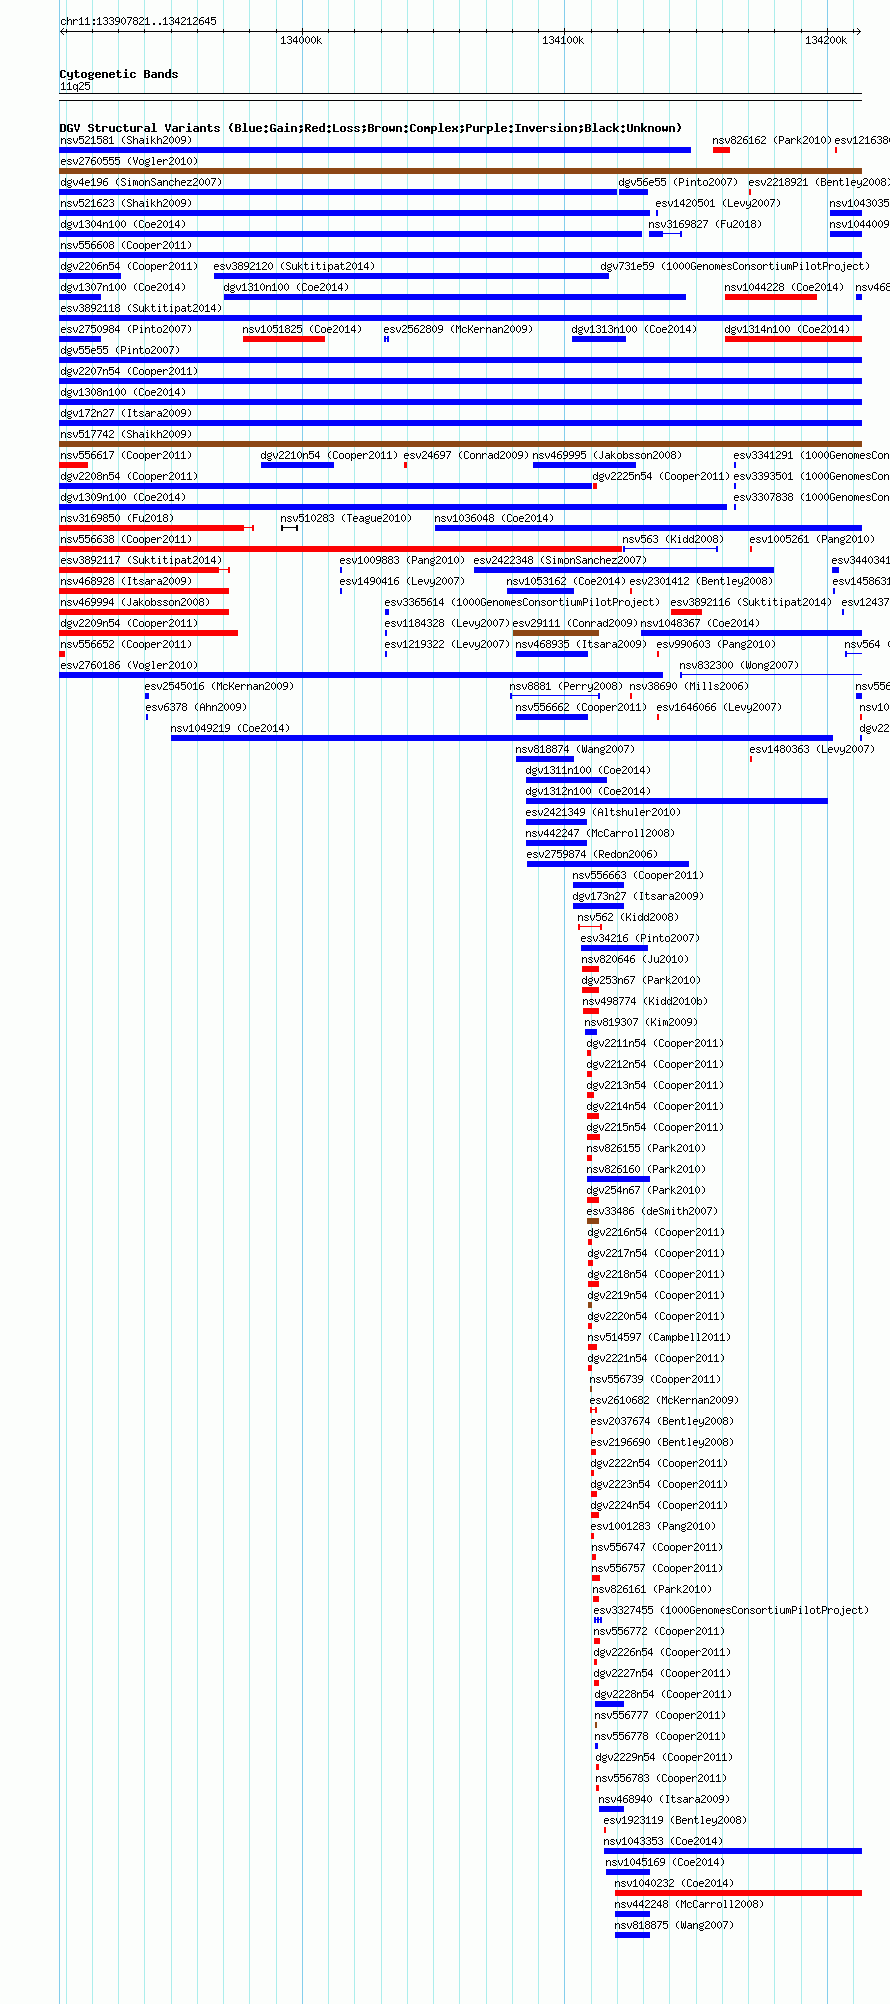Viewport: 890px width, 2004px height.
Task: Click esv2422348 (SimonSanchez2007) label
Action: click(x=560, y=560)
